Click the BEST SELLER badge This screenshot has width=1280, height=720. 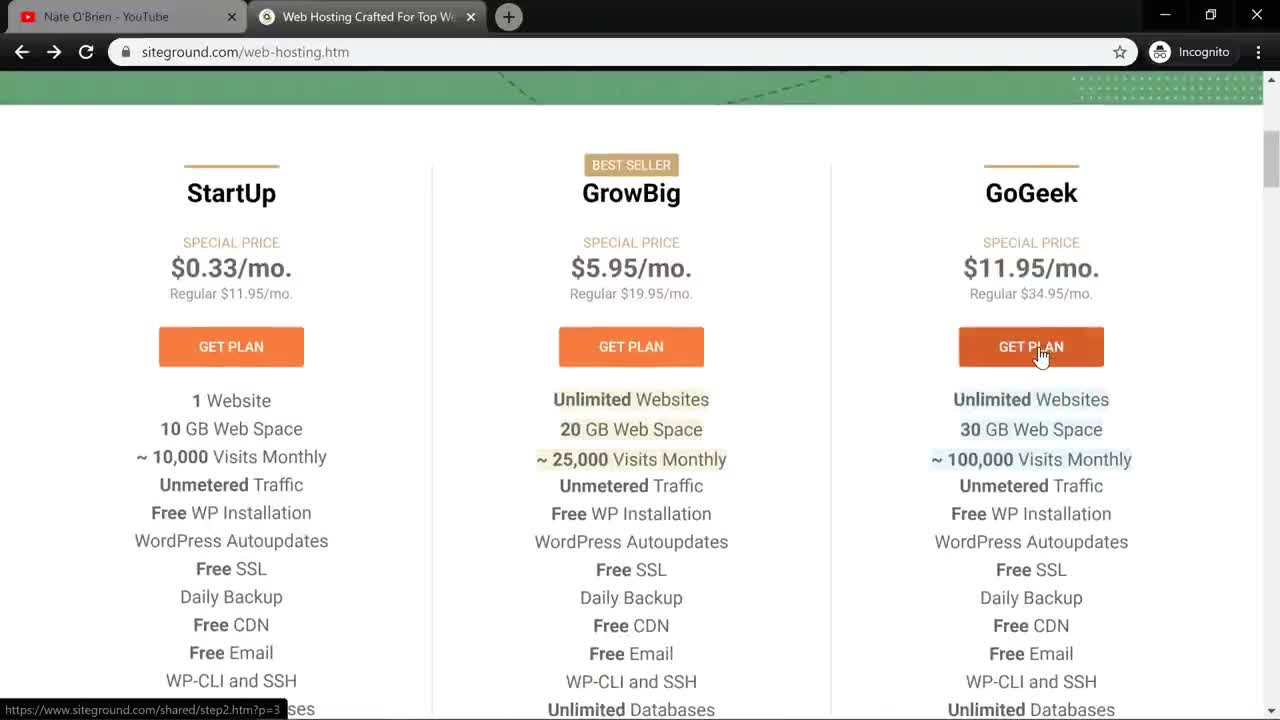pyautogui.click(x=631, y=165)
